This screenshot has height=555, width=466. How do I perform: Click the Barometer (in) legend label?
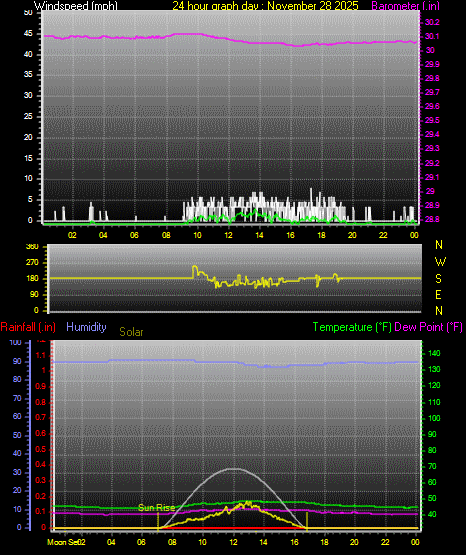click(x=405, y=6)
